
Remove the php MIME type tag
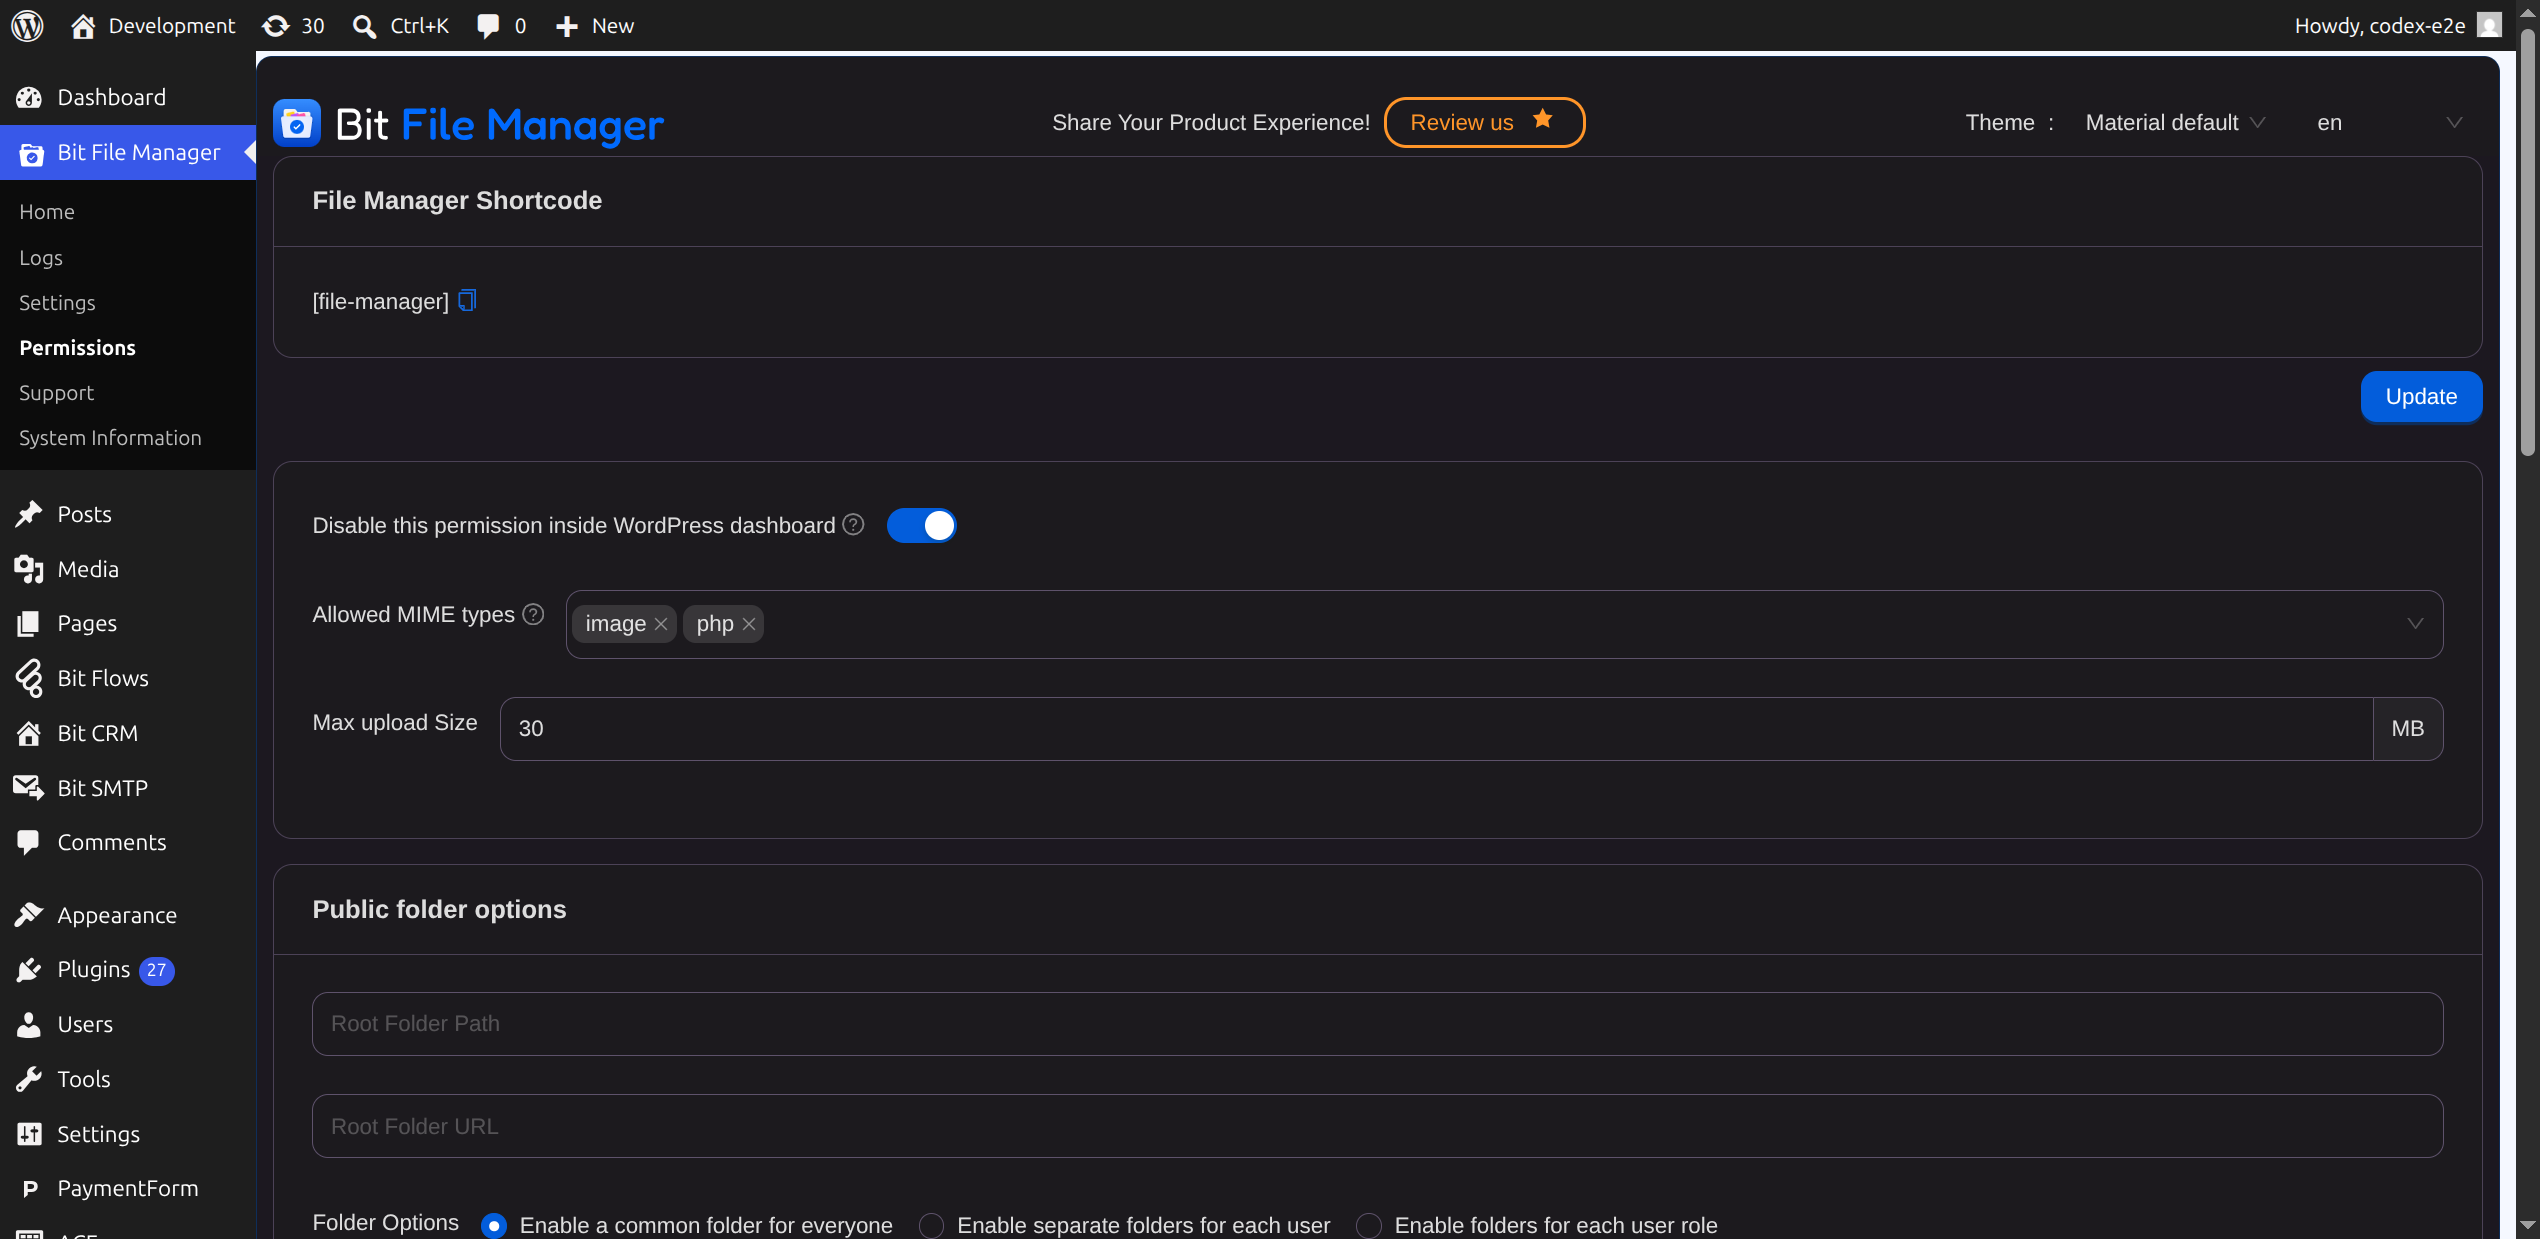coord(749,624)
